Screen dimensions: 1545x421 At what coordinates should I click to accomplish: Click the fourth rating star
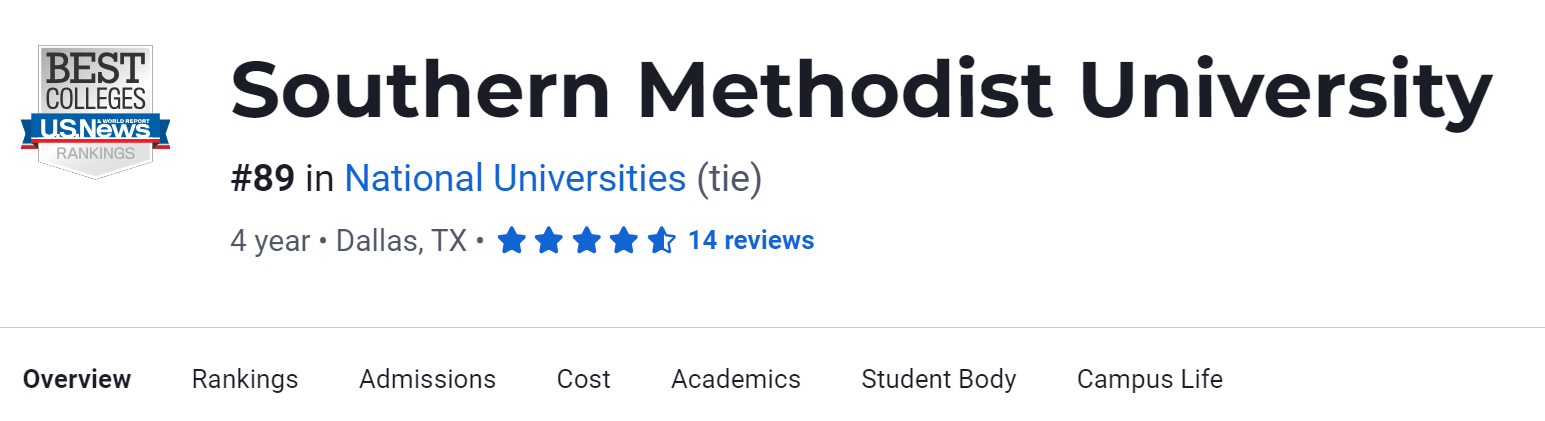coord(623,241)
